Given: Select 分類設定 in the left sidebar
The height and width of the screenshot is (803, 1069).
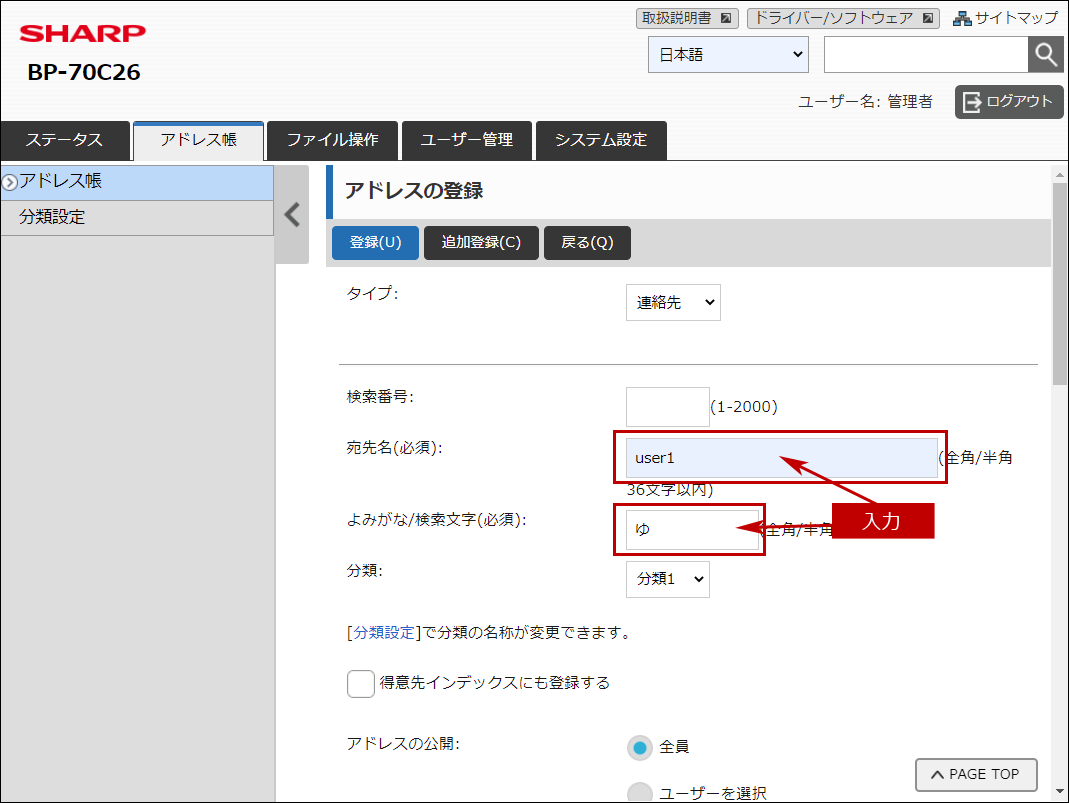Looking at the screenshot, I should (x=137, y=217).
